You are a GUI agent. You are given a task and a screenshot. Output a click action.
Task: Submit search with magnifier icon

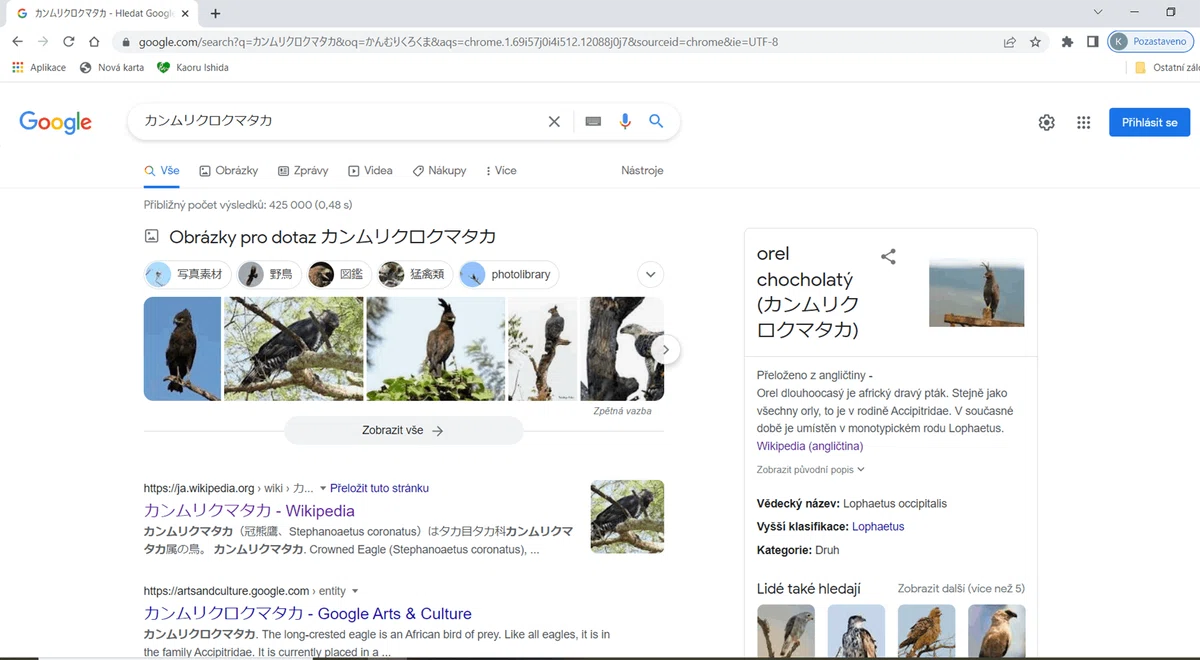point(656,121)
